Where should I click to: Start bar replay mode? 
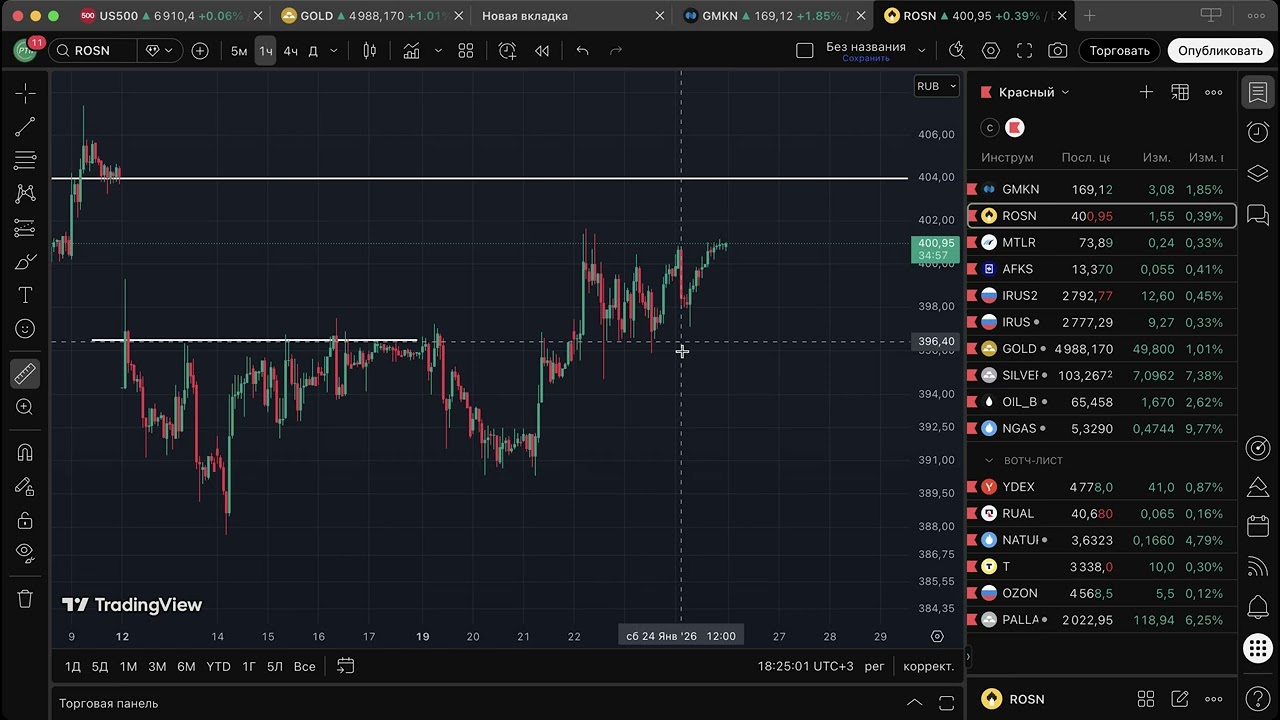click(542, 51)
